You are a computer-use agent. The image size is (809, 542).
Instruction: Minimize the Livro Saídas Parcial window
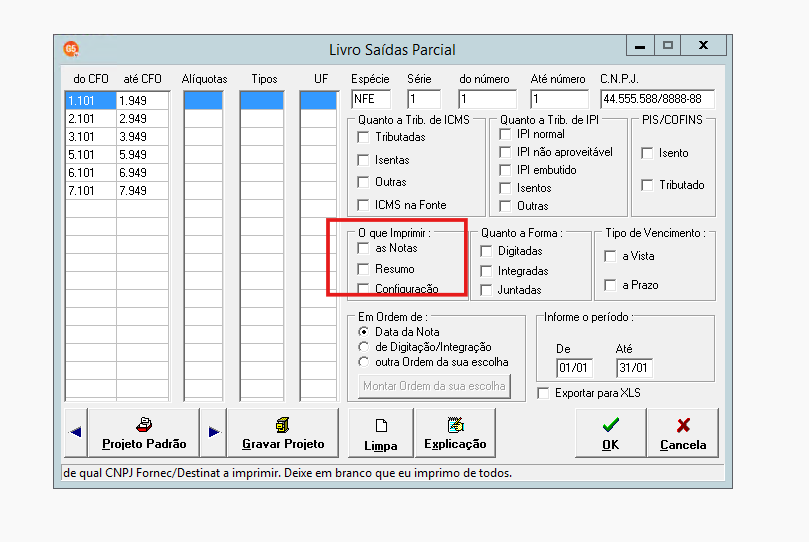coord(640,45)
